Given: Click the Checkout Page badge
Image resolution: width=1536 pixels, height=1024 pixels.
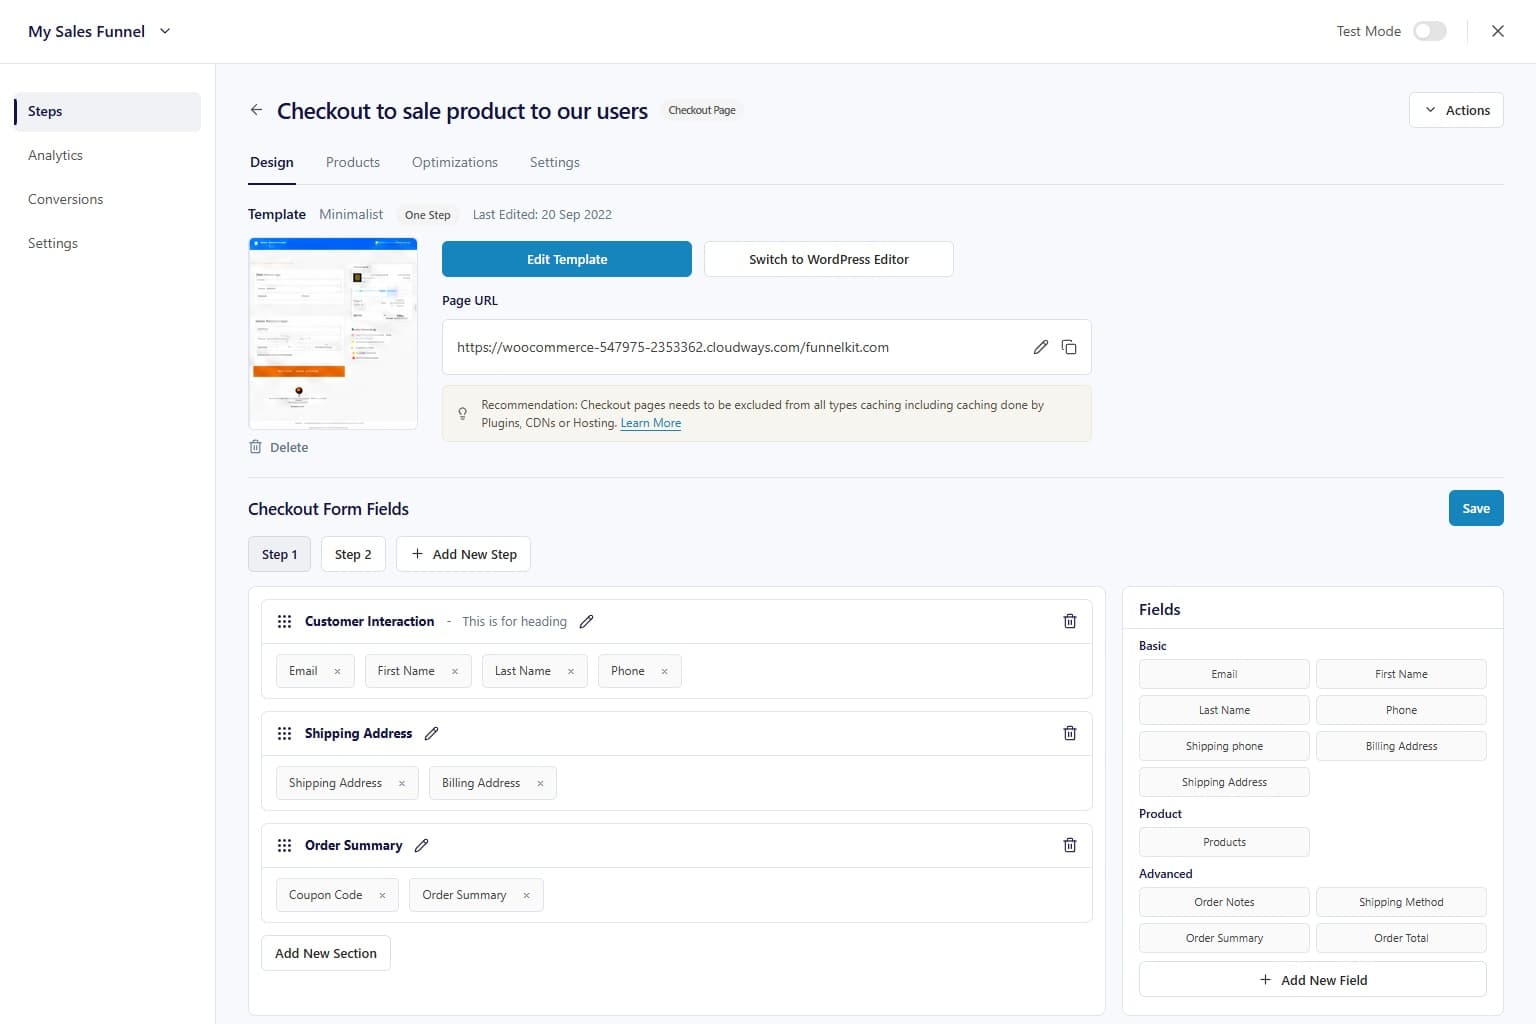Looking at the screenshot, I should (702, 110).
